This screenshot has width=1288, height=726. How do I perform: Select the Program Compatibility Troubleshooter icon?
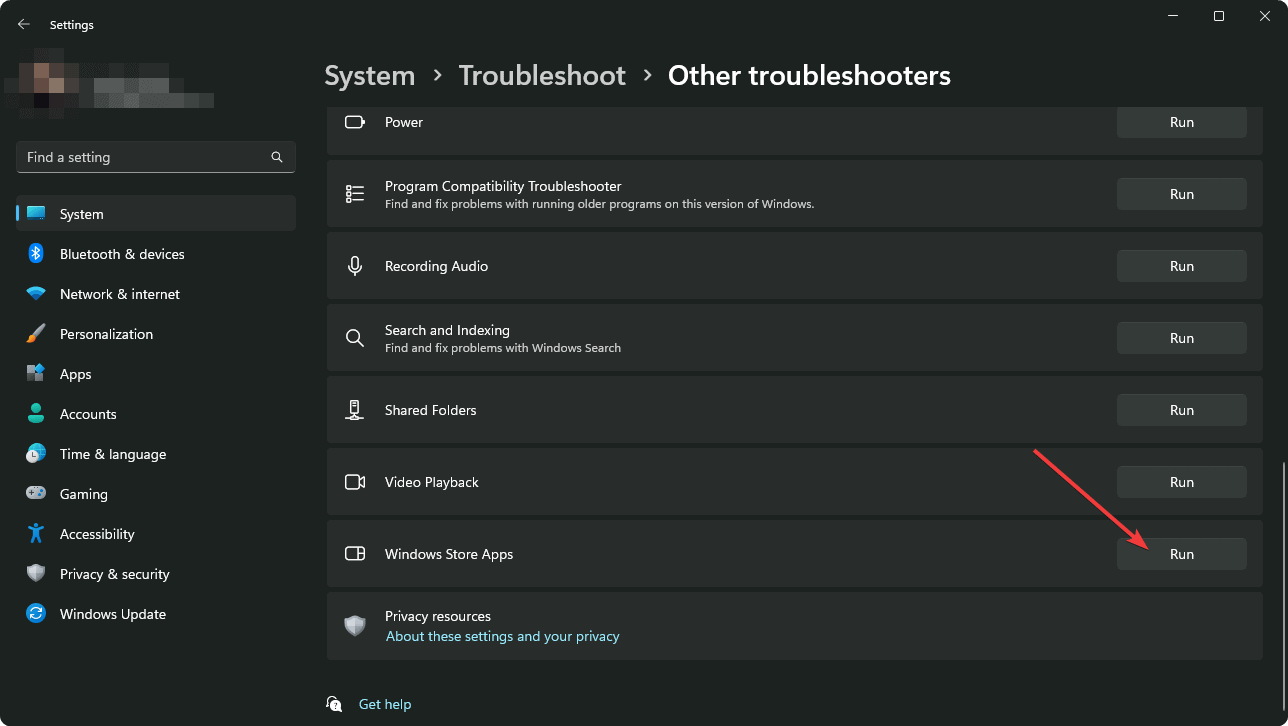(x=354, y=193)
